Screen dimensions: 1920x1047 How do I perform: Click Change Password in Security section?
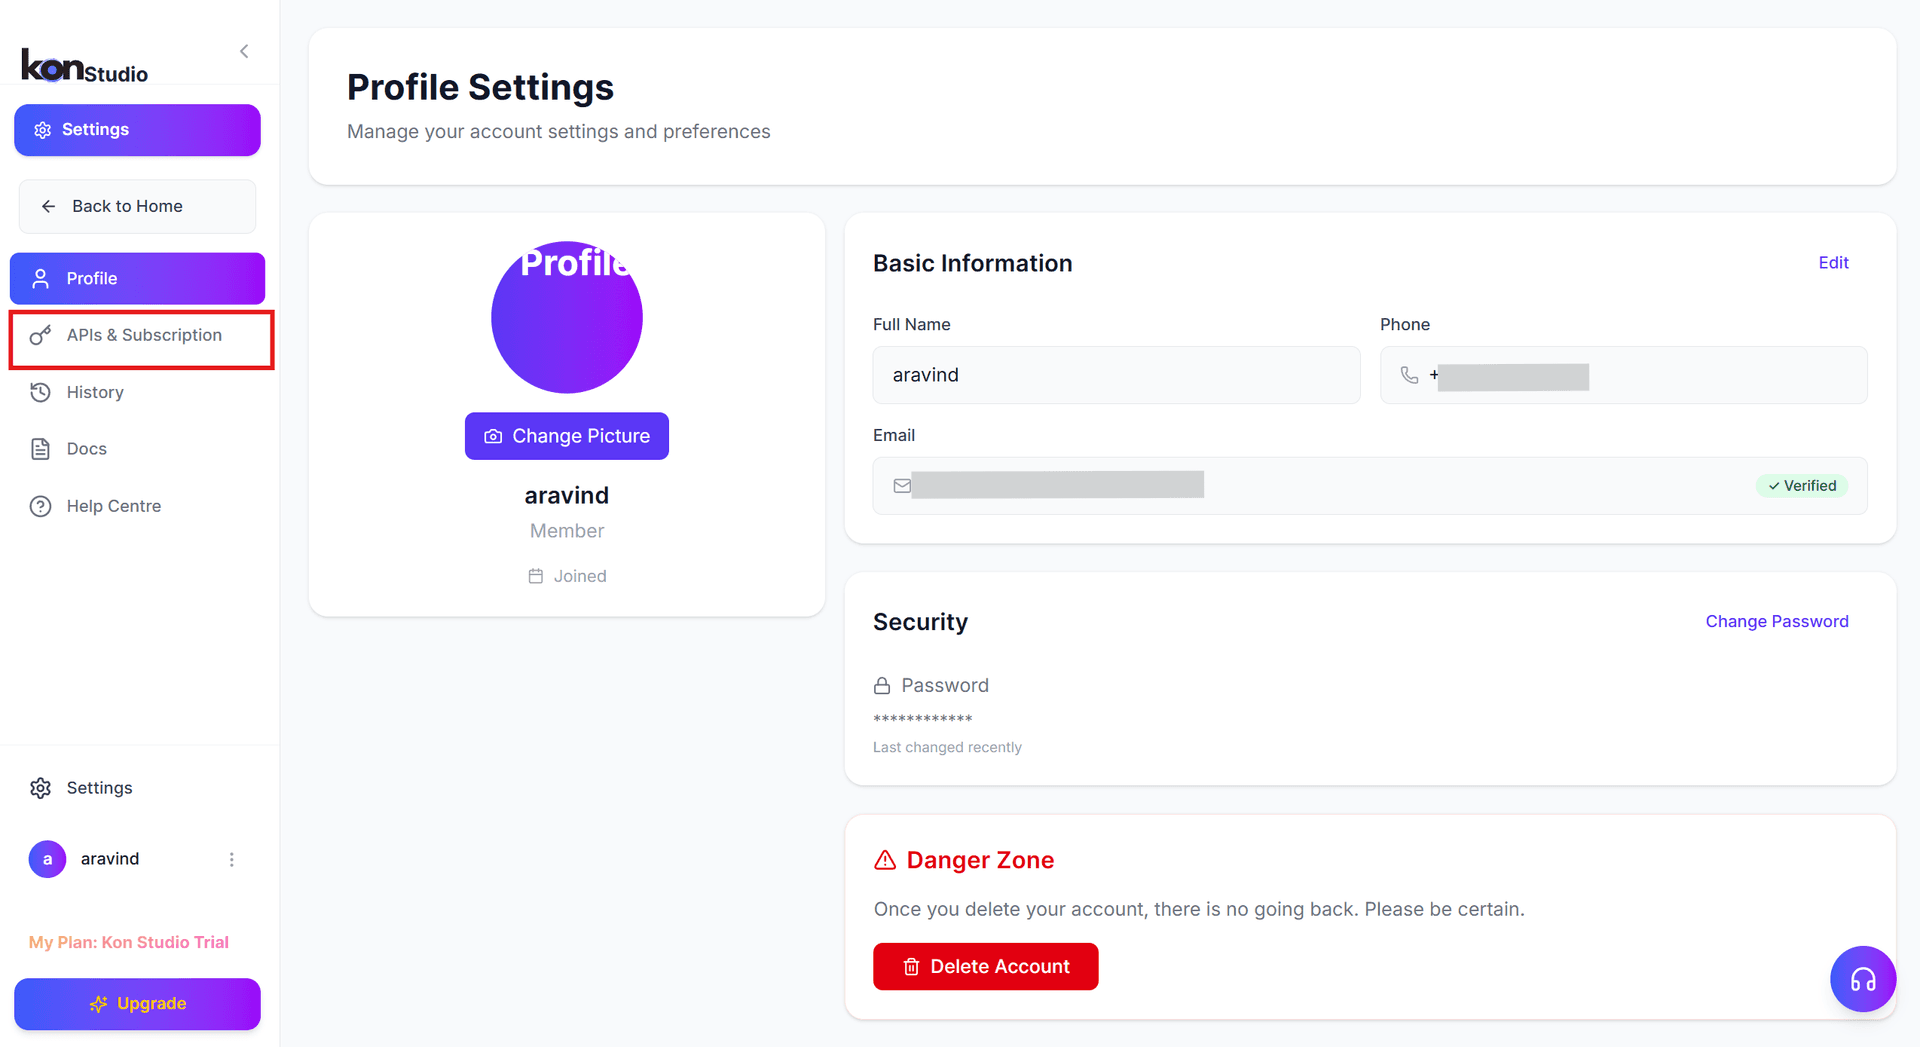[1777, 621]
